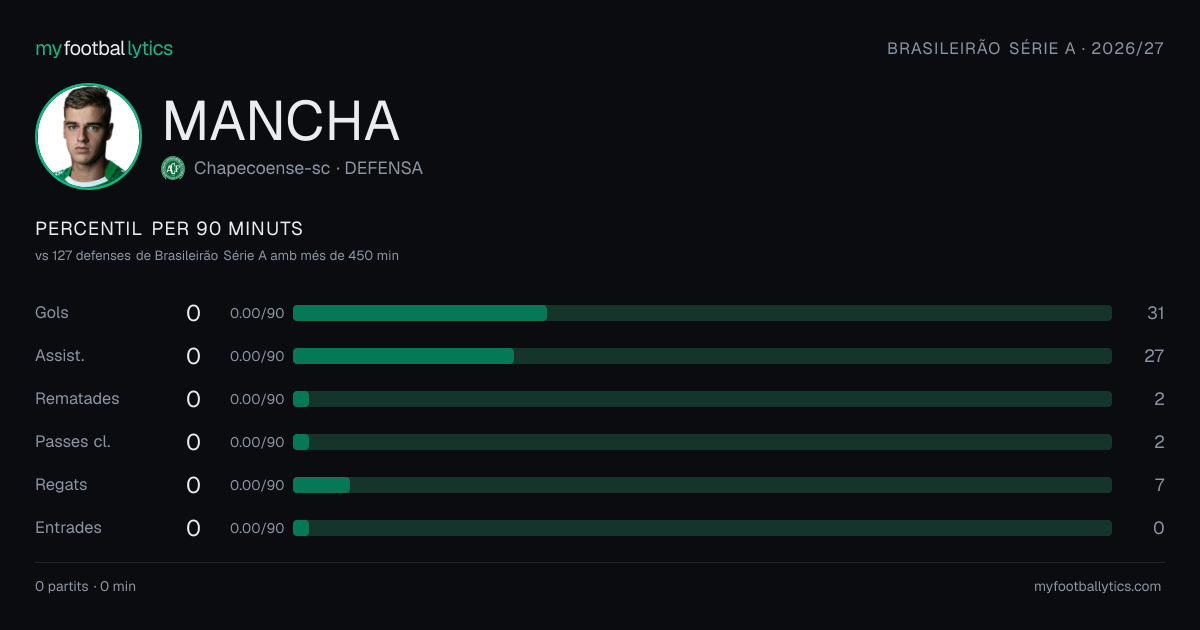Viewport: 1200px width, 630px height.
Task: Click the Brasileirão Série A 2026/27 label
Action: coord(1026,49)
